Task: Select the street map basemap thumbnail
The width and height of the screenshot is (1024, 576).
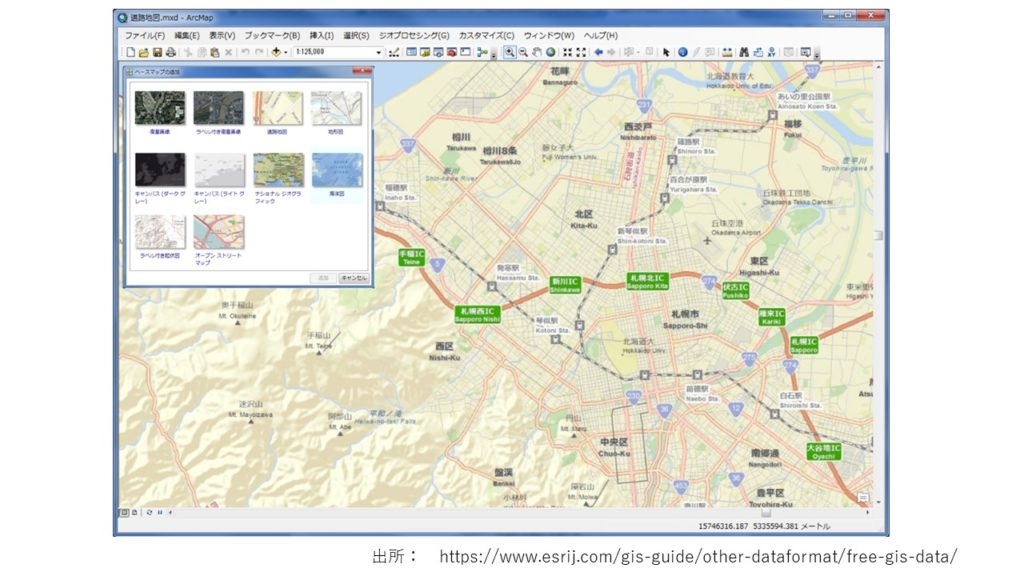Action: point(278,108)
